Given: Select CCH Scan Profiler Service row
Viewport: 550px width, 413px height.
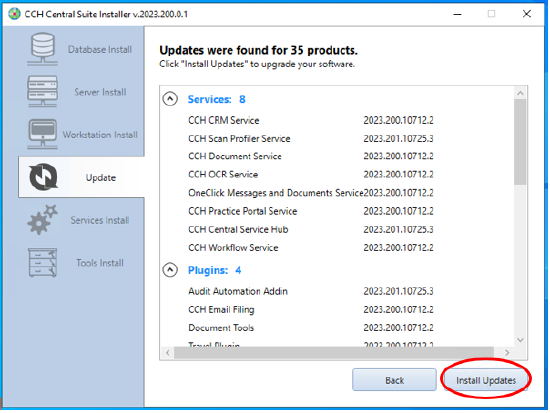Looking at the screenshot, I should click(x=311, y=139).
